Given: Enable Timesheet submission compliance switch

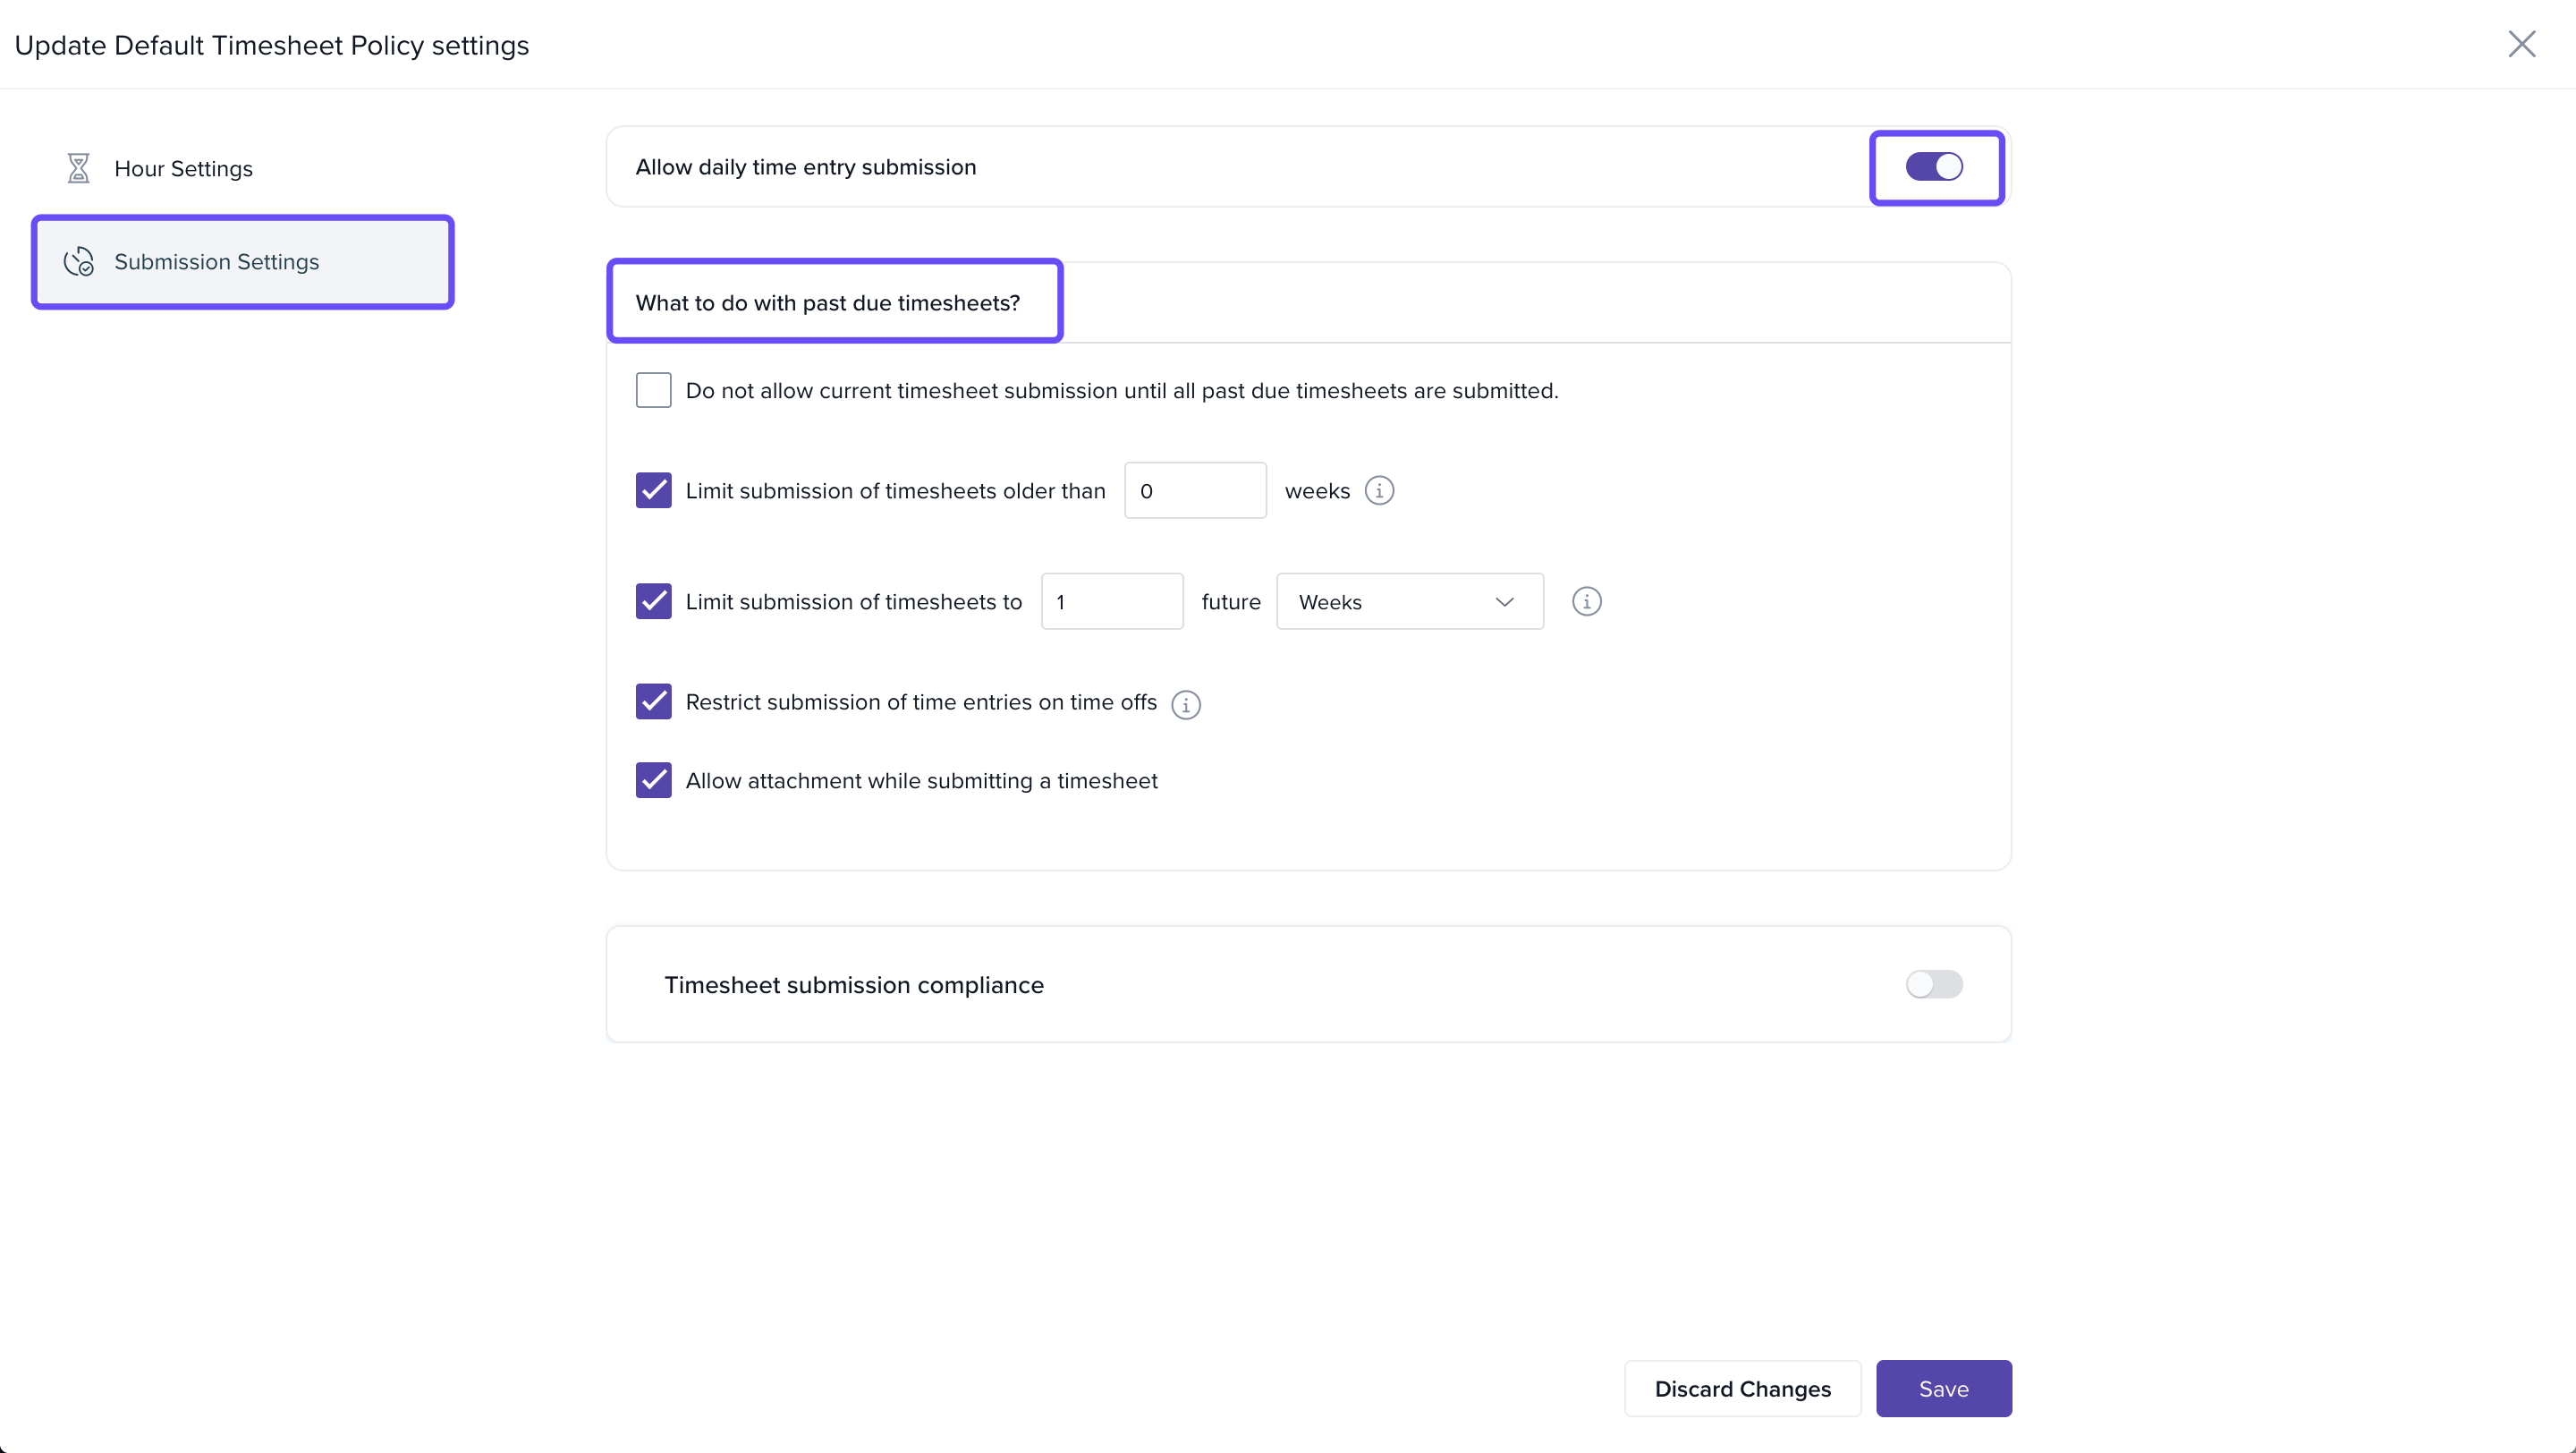Looking at the screenshot, I should pos(1934,985).
